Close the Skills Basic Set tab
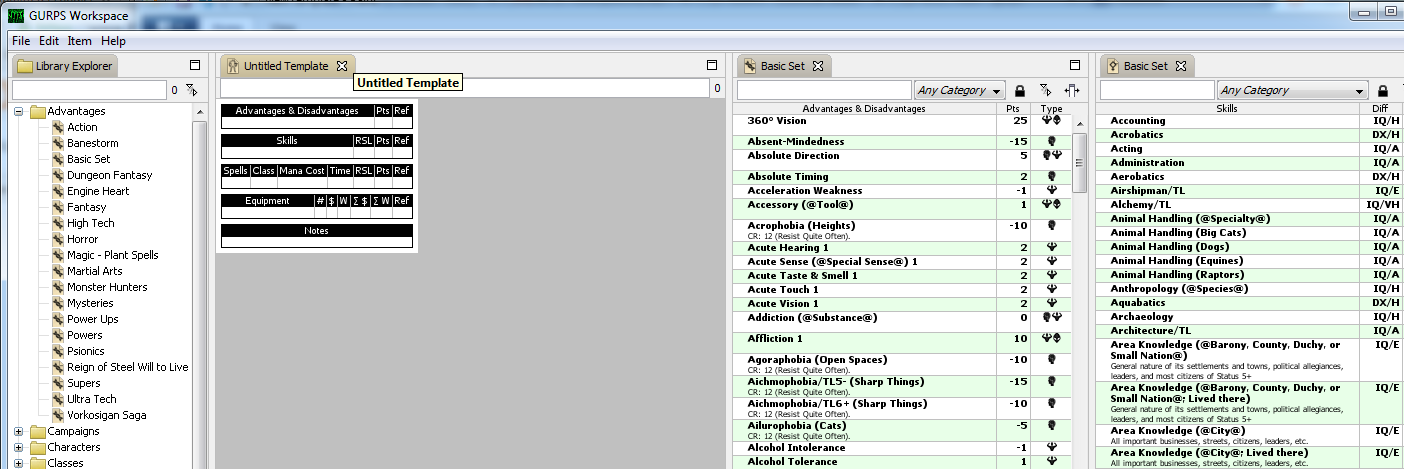This screenshot has width=1404, height=469. click(1180, 66)
